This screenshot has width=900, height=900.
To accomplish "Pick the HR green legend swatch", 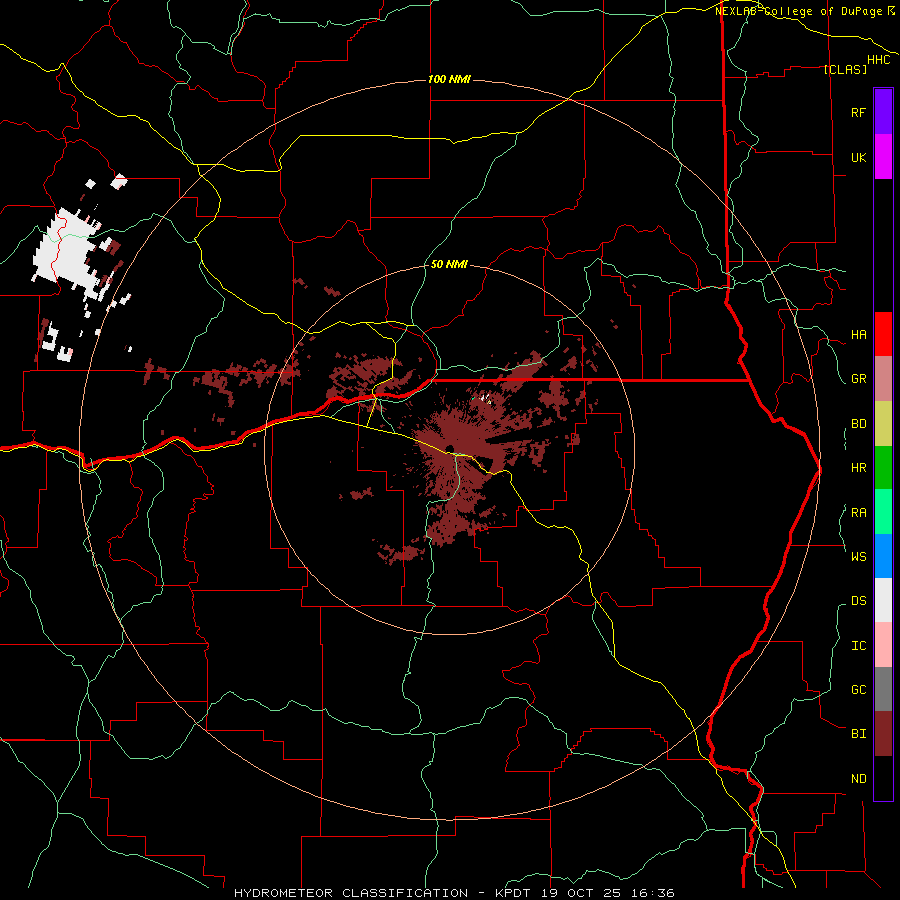I will 883,468.
